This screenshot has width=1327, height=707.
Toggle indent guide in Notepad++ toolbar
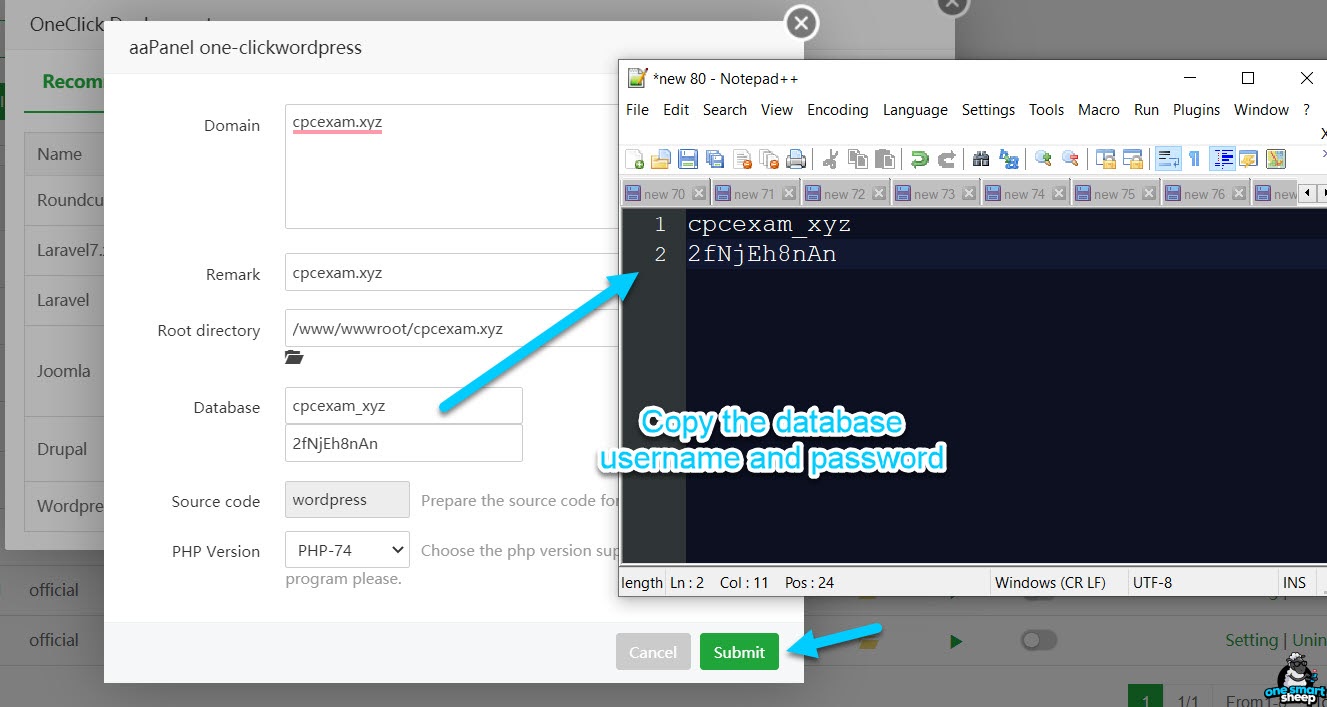1222,159
